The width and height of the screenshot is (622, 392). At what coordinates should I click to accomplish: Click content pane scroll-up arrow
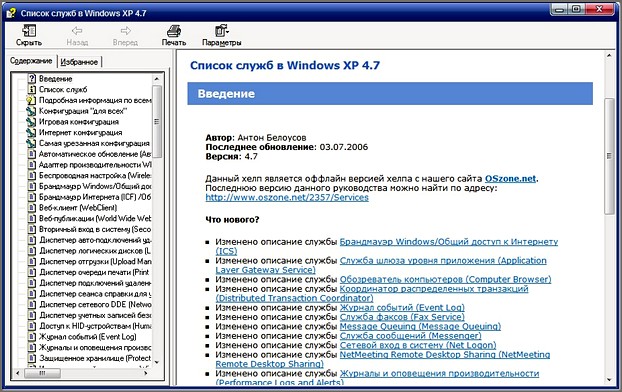click(609, 56)
